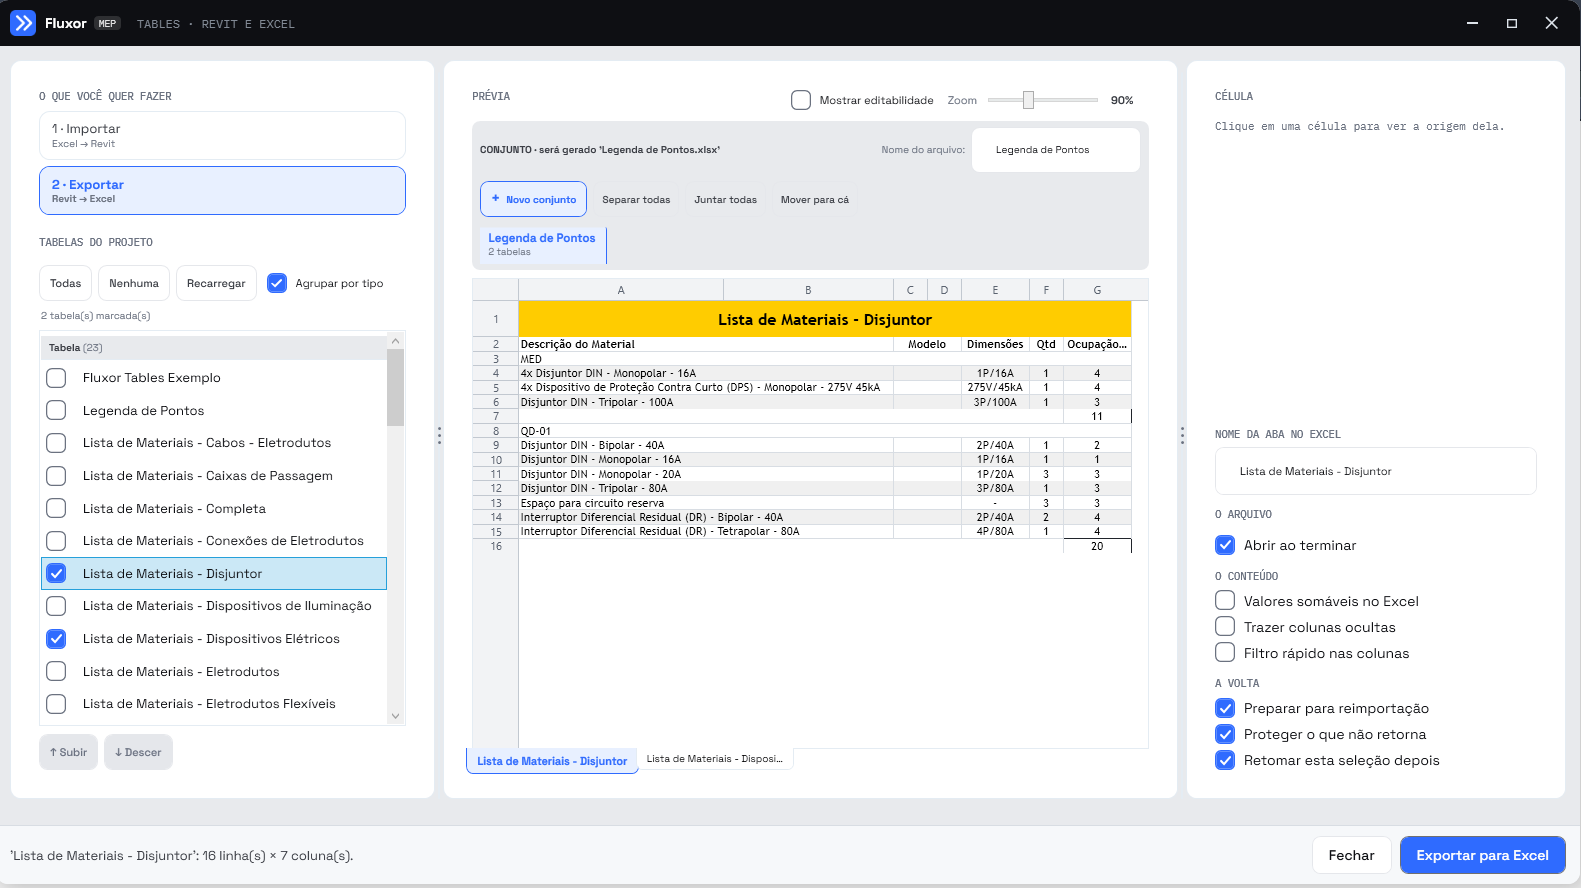Click Exportar para Excel button
Screen dimensions: 1581x888
click(1482, 855)
